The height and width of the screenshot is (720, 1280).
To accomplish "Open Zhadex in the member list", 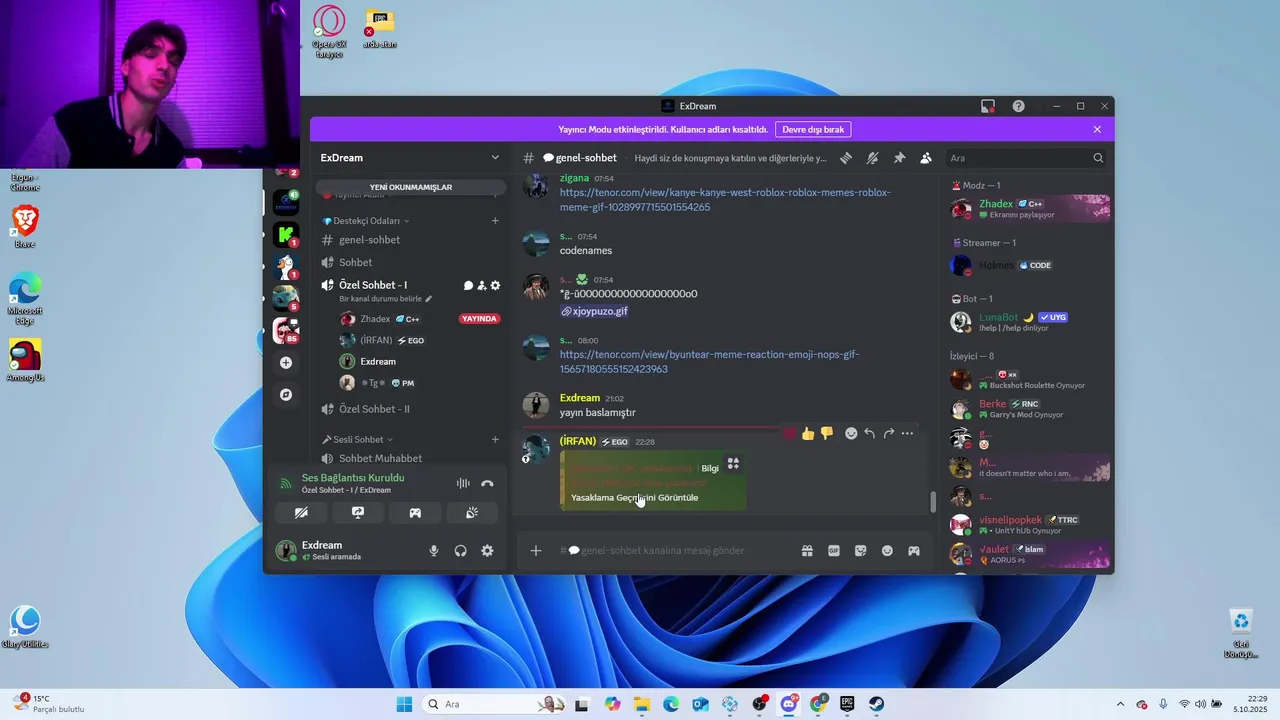I will tap(1029, 208).
